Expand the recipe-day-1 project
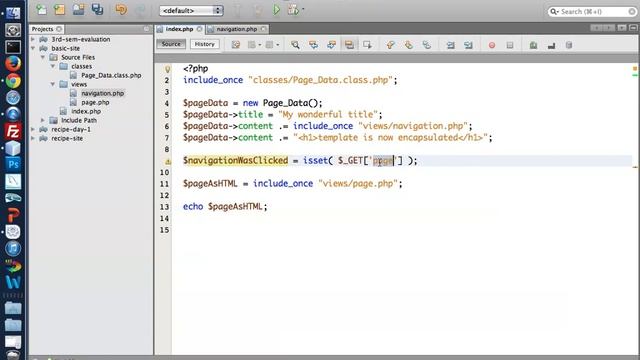The width and height of the screenshot is (640, 360). pyautogui.click(x=33, y=129)
